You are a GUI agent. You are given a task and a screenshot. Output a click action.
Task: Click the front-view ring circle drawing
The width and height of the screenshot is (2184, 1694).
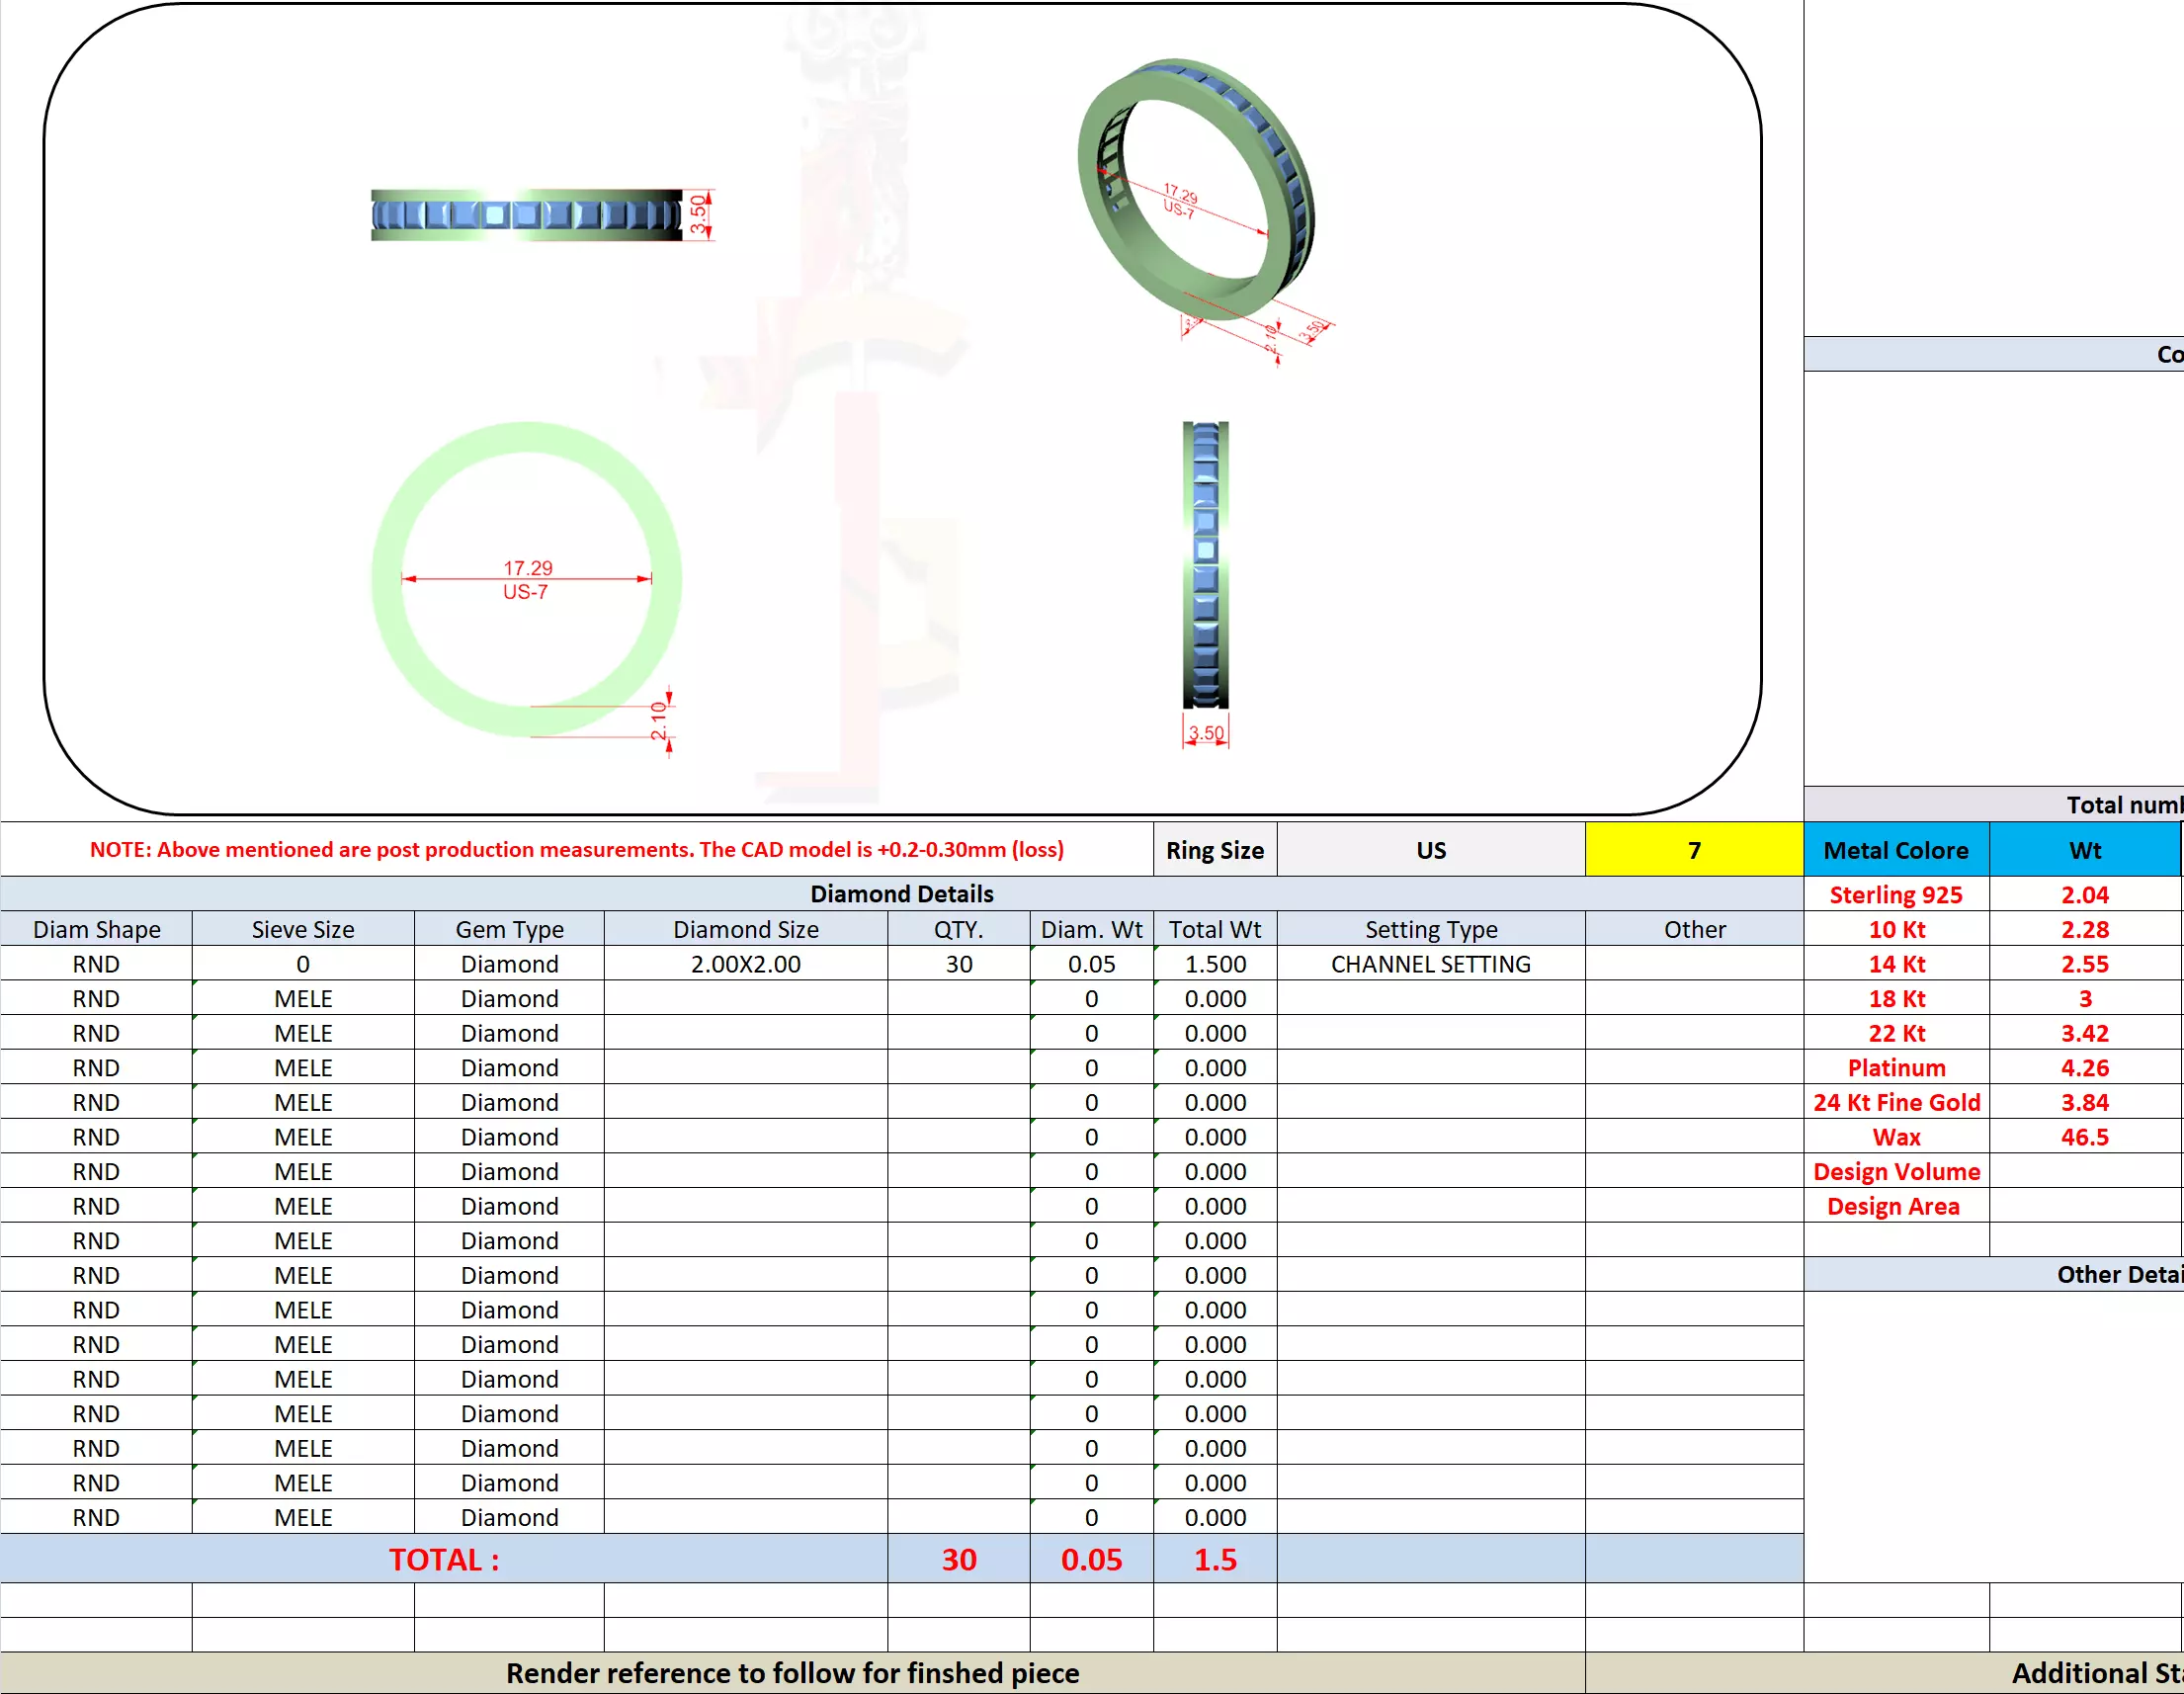[x=526, y=579]
